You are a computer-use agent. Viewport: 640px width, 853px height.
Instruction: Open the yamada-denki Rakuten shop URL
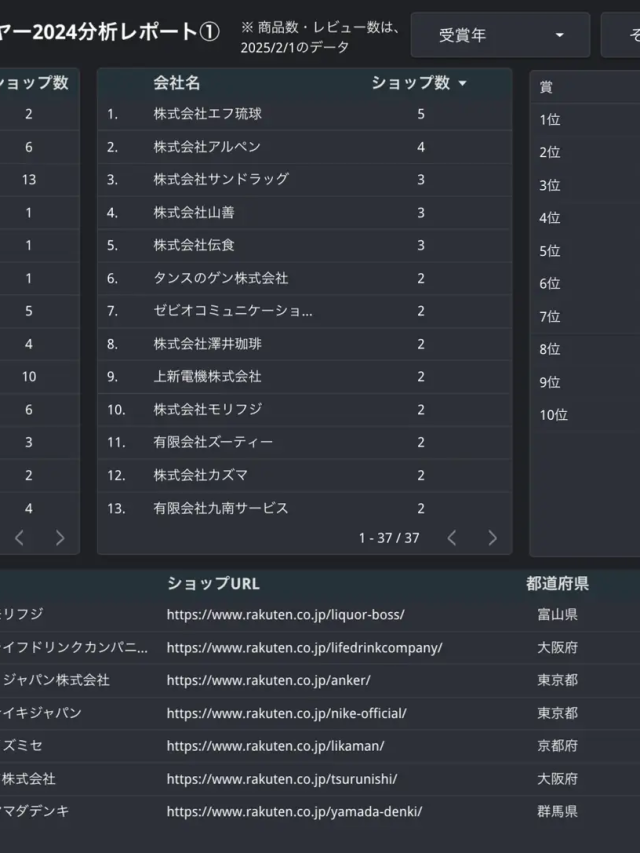coord(294,812)
